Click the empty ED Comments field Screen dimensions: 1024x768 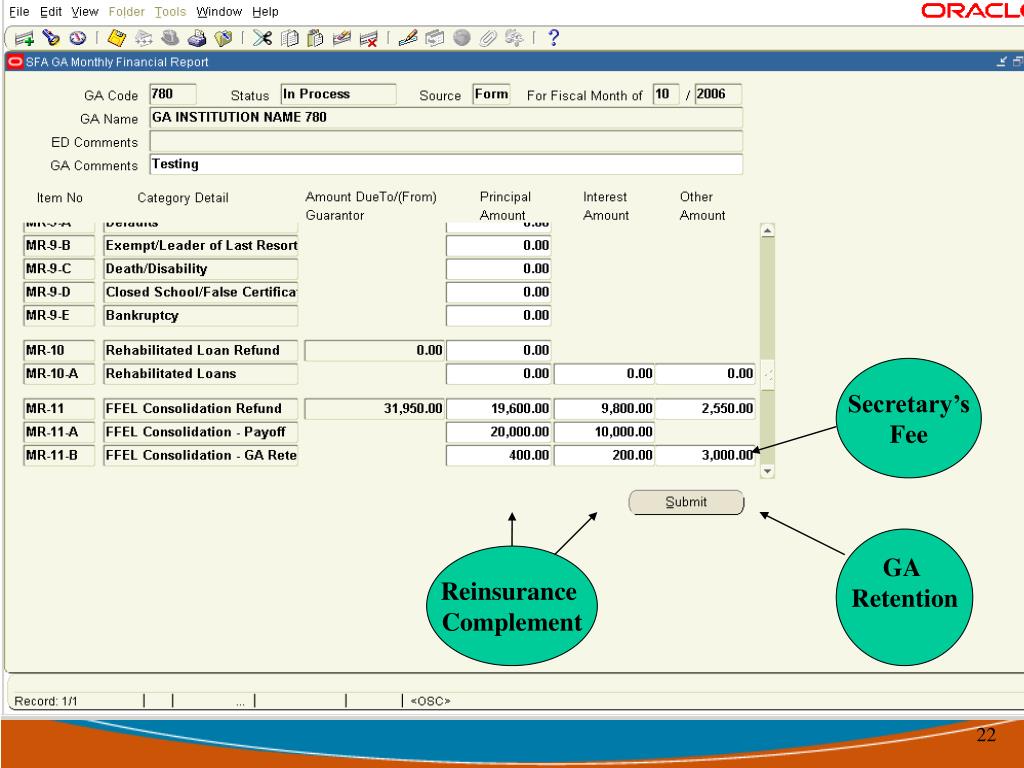tap(445, 141)
